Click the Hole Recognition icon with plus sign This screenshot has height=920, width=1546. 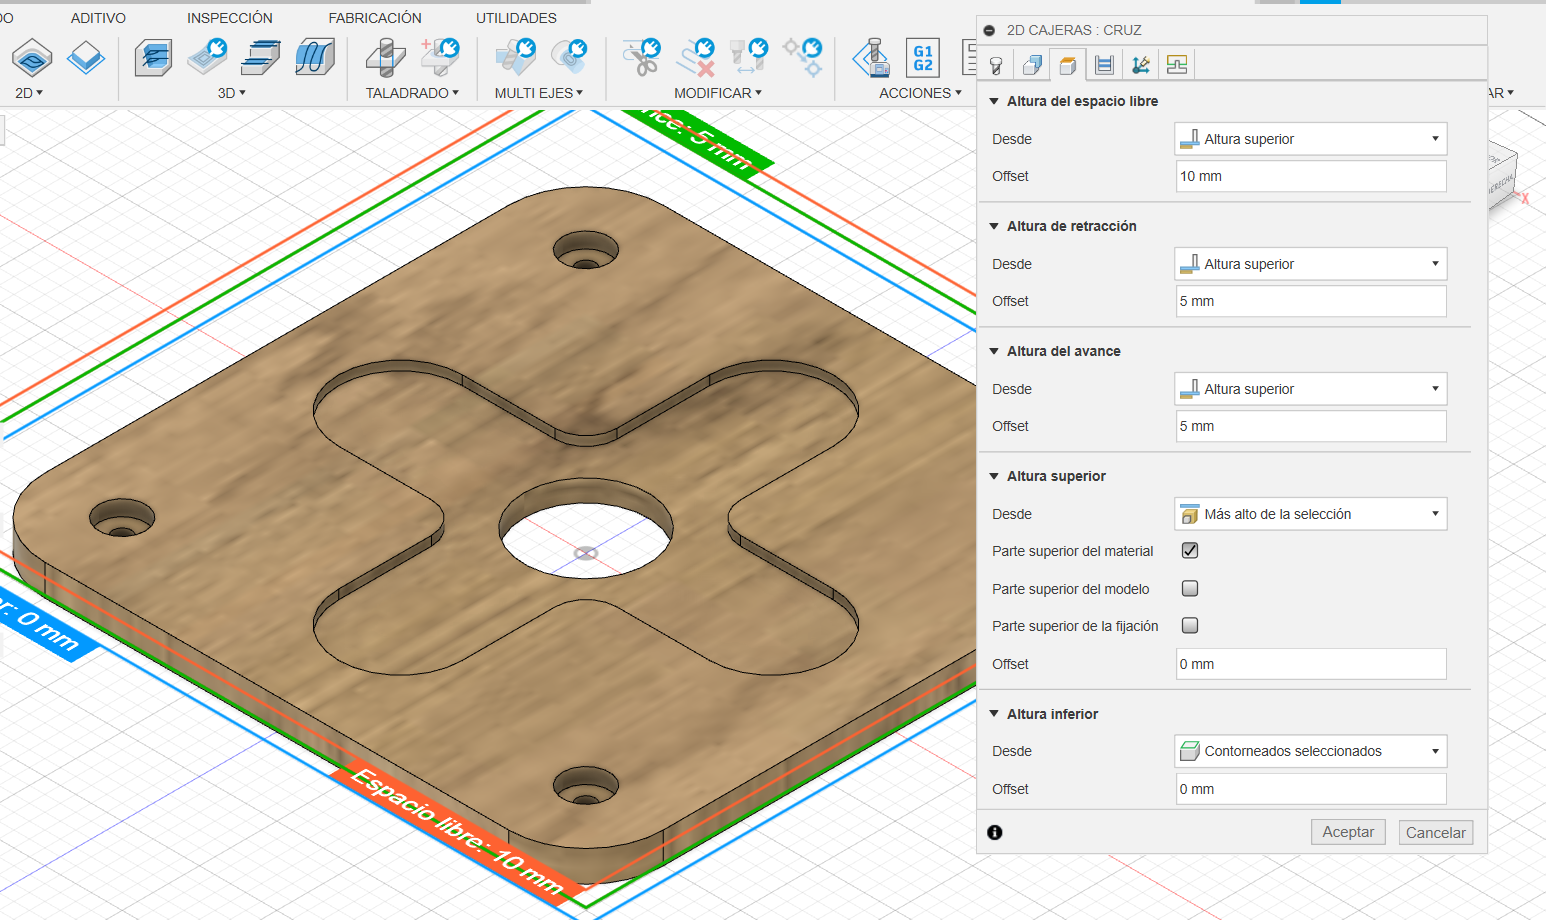[x=440, y=57]
